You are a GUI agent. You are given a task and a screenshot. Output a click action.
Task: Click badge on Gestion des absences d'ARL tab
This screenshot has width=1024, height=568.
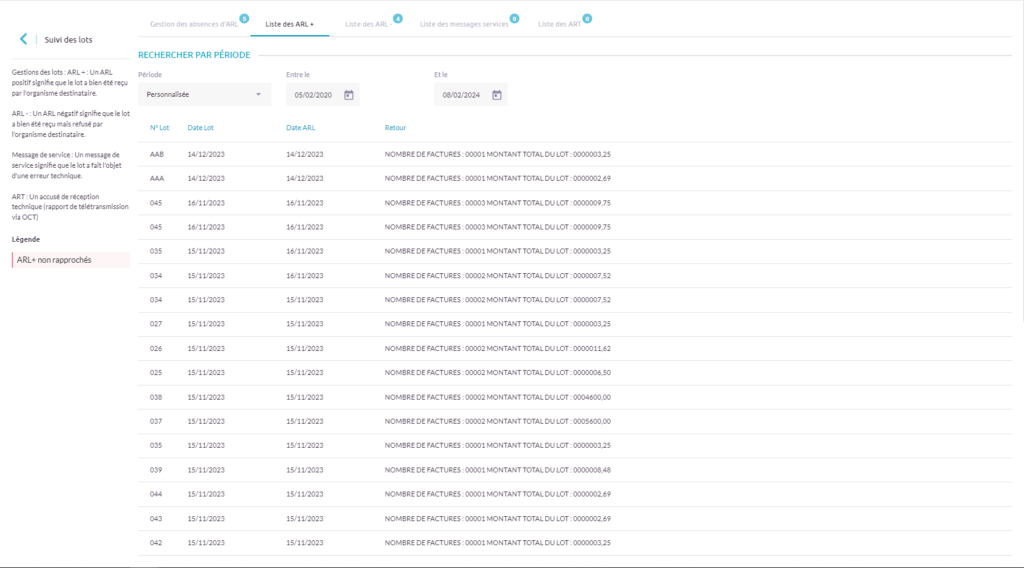[244, 18]
